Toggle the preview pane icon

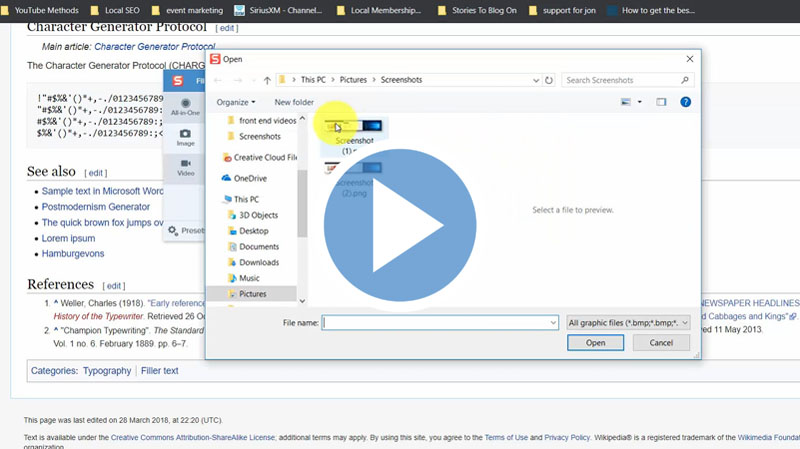point(661,102)
